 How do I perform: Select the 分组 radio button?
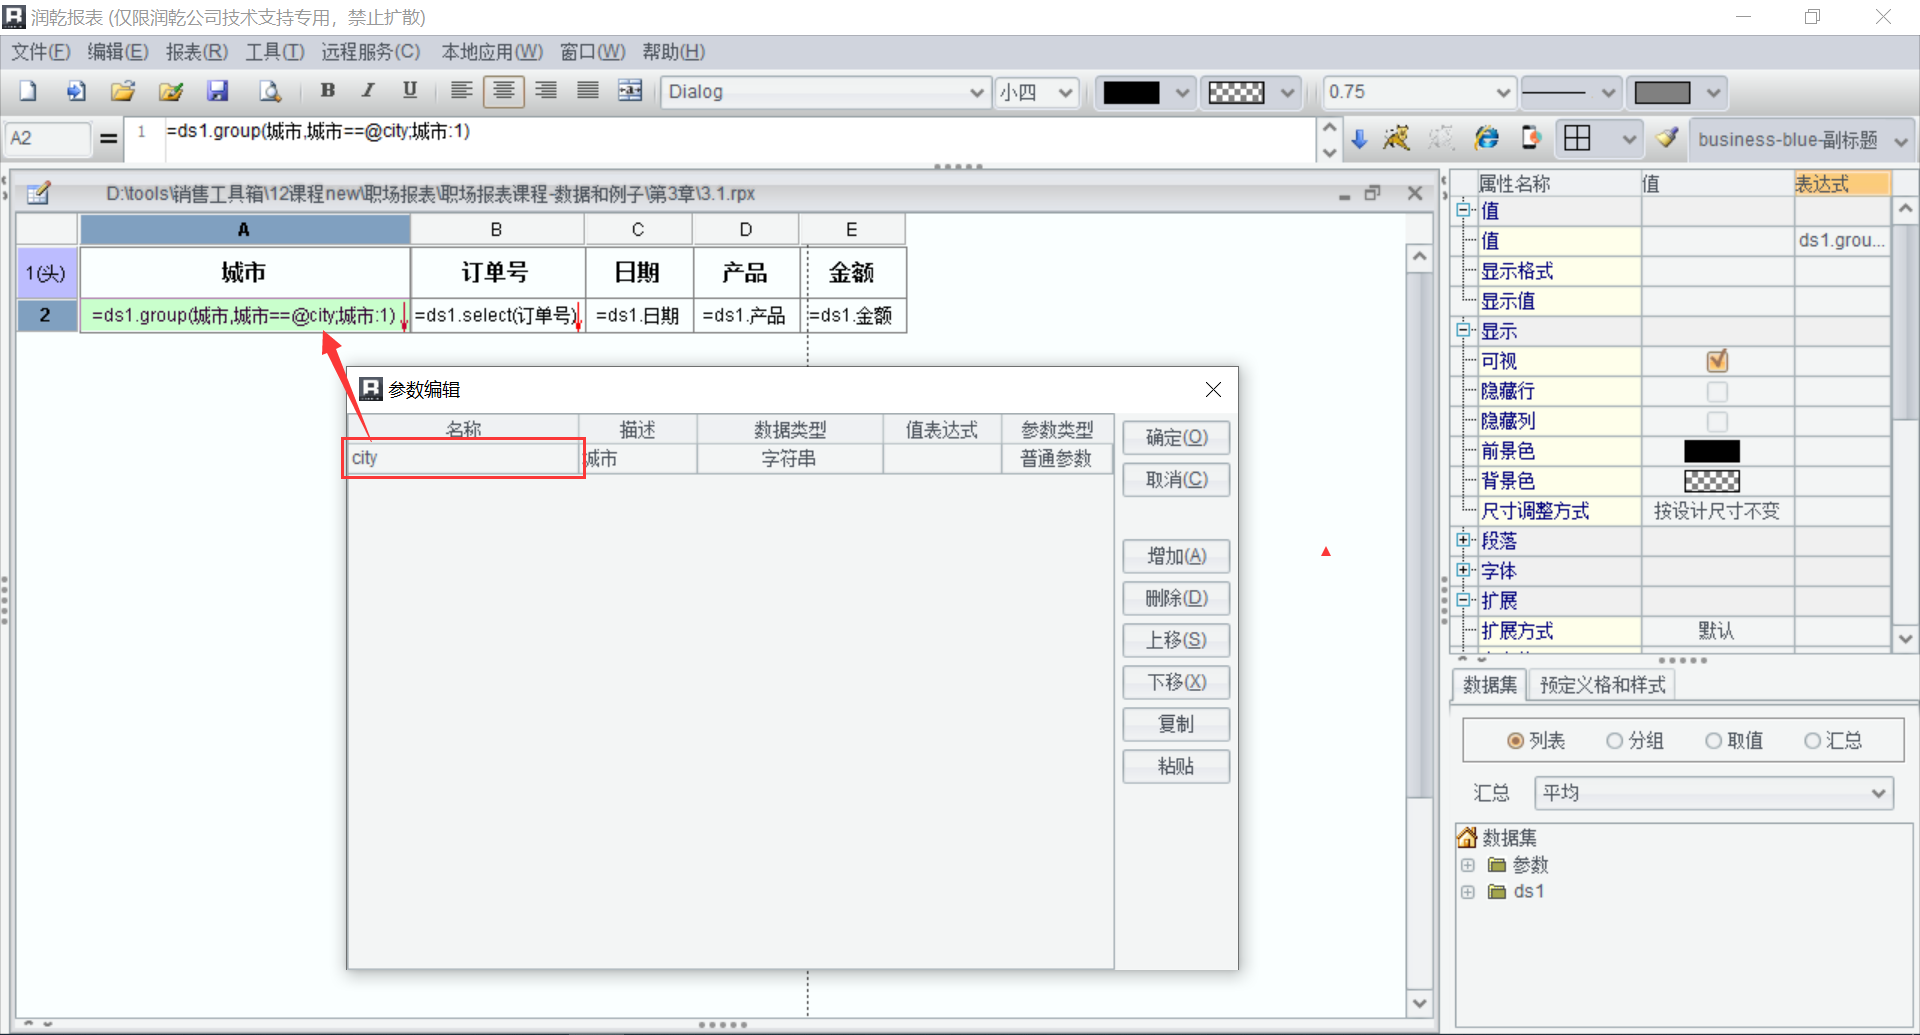pos(1614,741)
